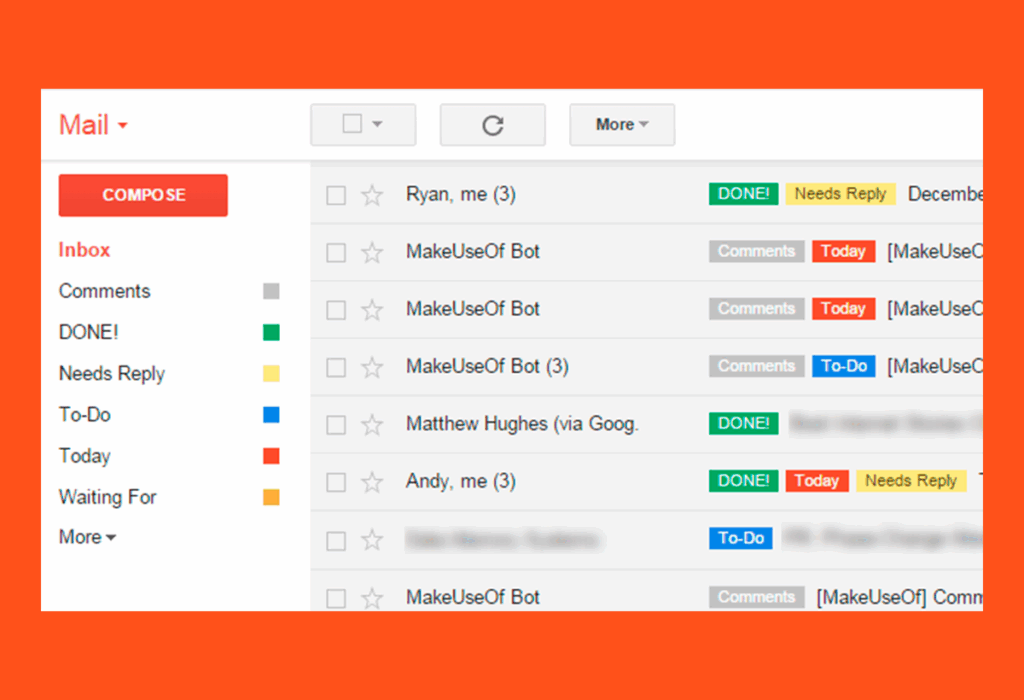Open the Needs Reply label link
The height and width of the screenshot is (700, 1024).
point(111,373)
